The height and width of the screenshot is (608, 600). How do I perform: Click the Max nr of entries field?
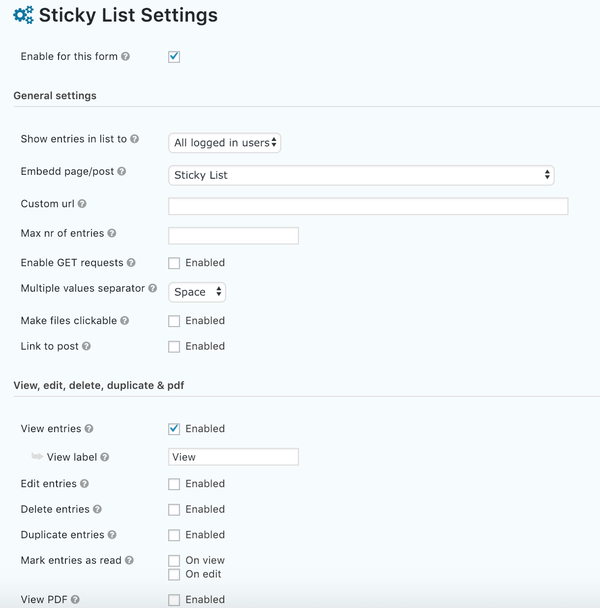coord(233,236)
